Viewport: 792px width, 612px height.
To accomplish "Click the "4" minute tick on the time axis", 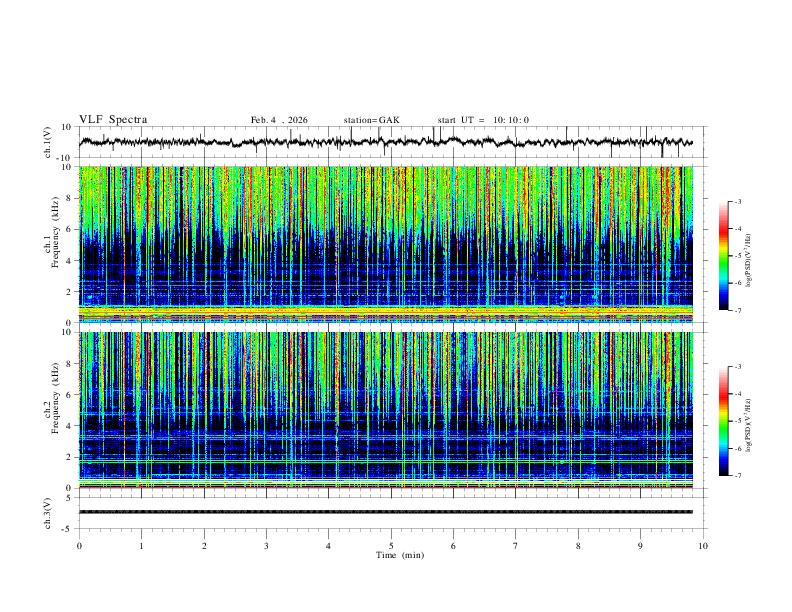I will point(328,546).
